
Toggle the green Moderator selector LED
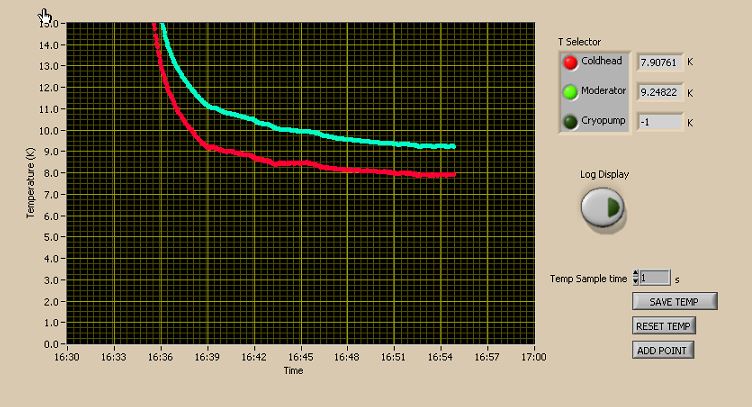(x=570, y=92)
